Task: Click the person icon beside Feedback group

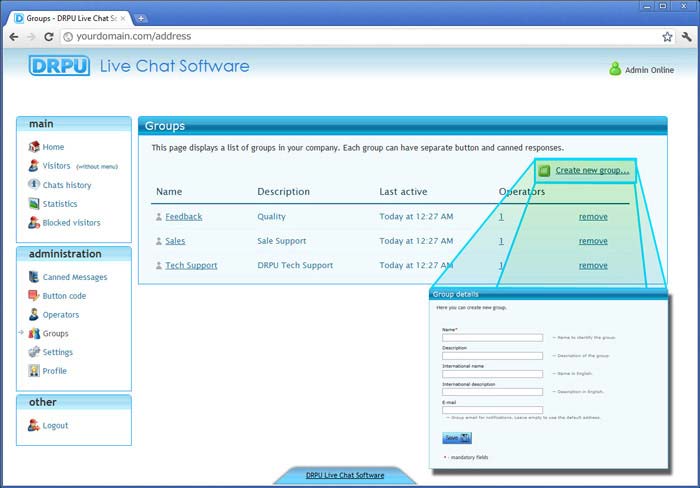Action: point(158,217)
